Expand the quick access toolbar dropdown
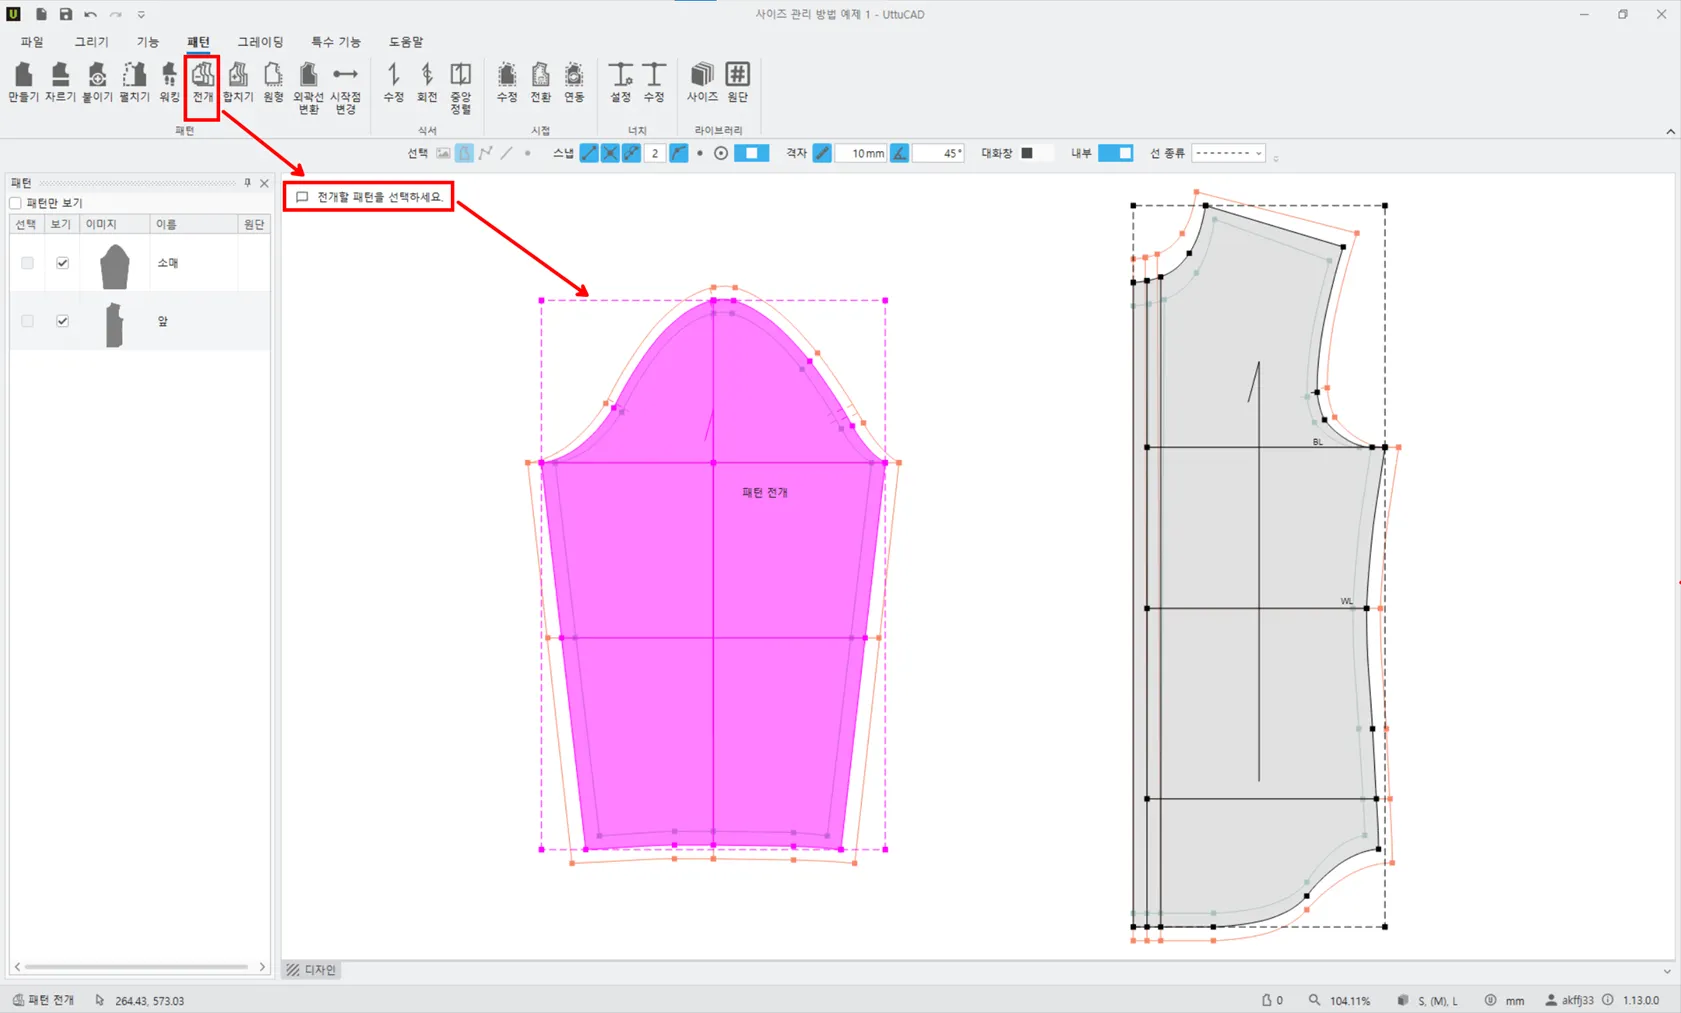The width and height of the screenshot is (1681, 1013). coord(141,15)
